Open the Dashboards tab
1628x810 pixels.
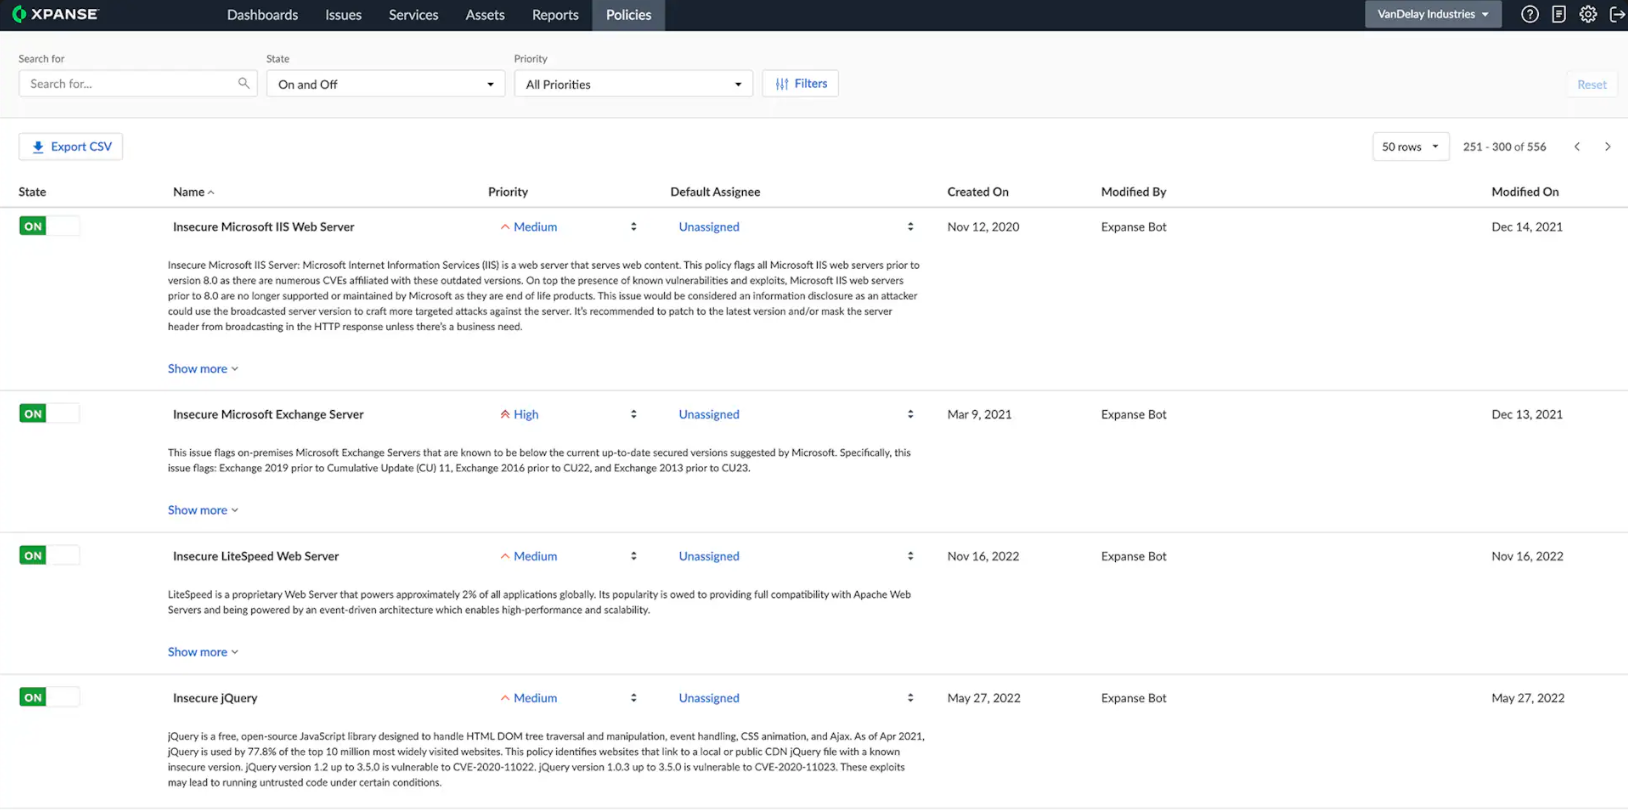tap(262, 15)
